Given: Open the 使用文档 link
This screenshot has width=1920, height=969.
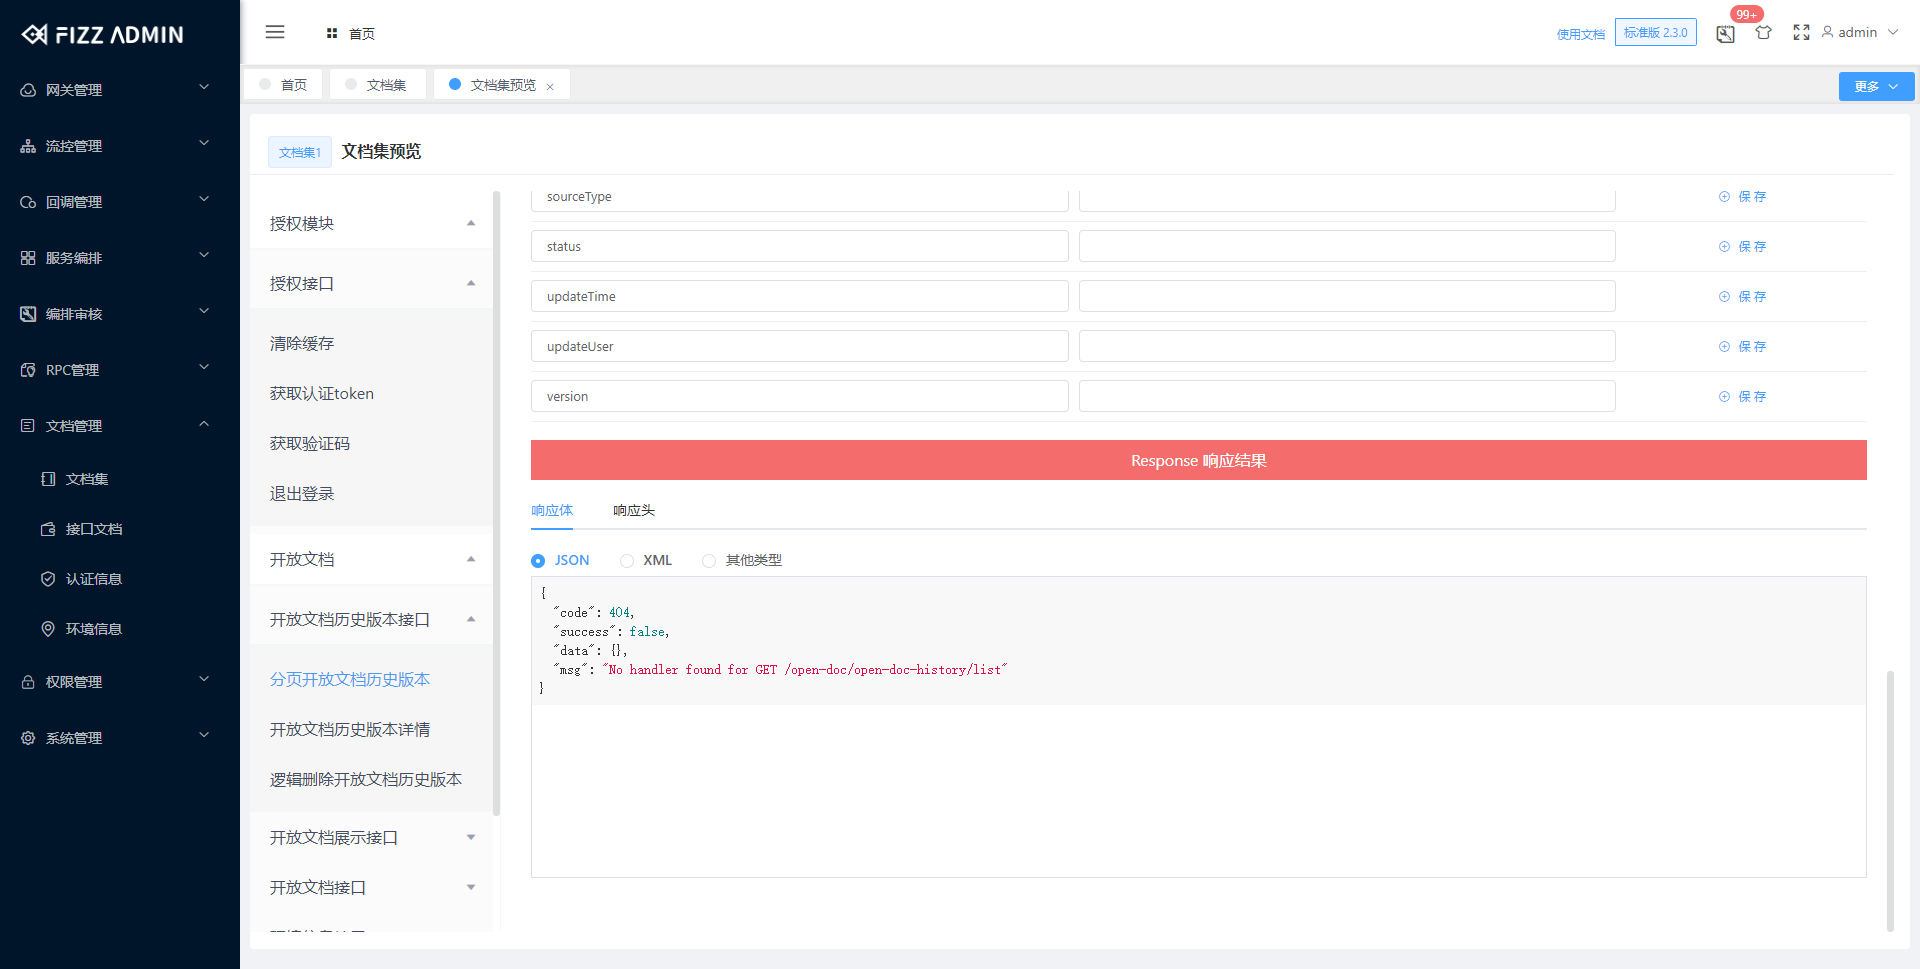Looking at the screenshot, I should [x=1580, y=34].
